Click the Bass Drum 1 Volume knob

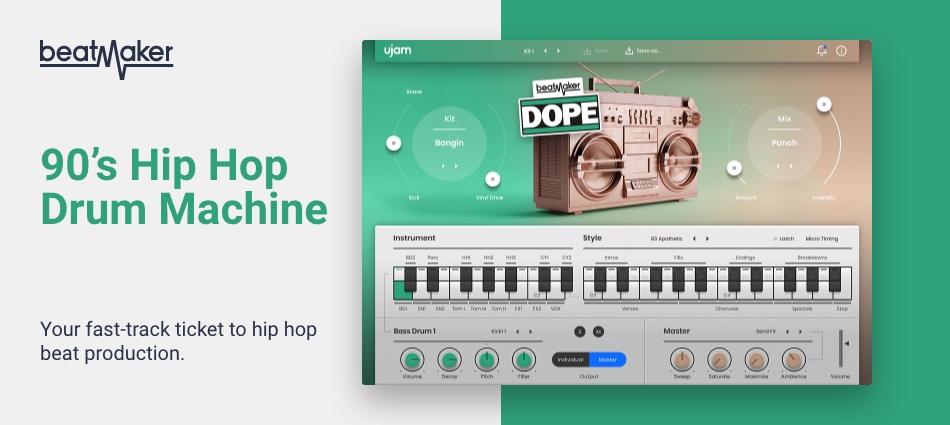(412, 360)
